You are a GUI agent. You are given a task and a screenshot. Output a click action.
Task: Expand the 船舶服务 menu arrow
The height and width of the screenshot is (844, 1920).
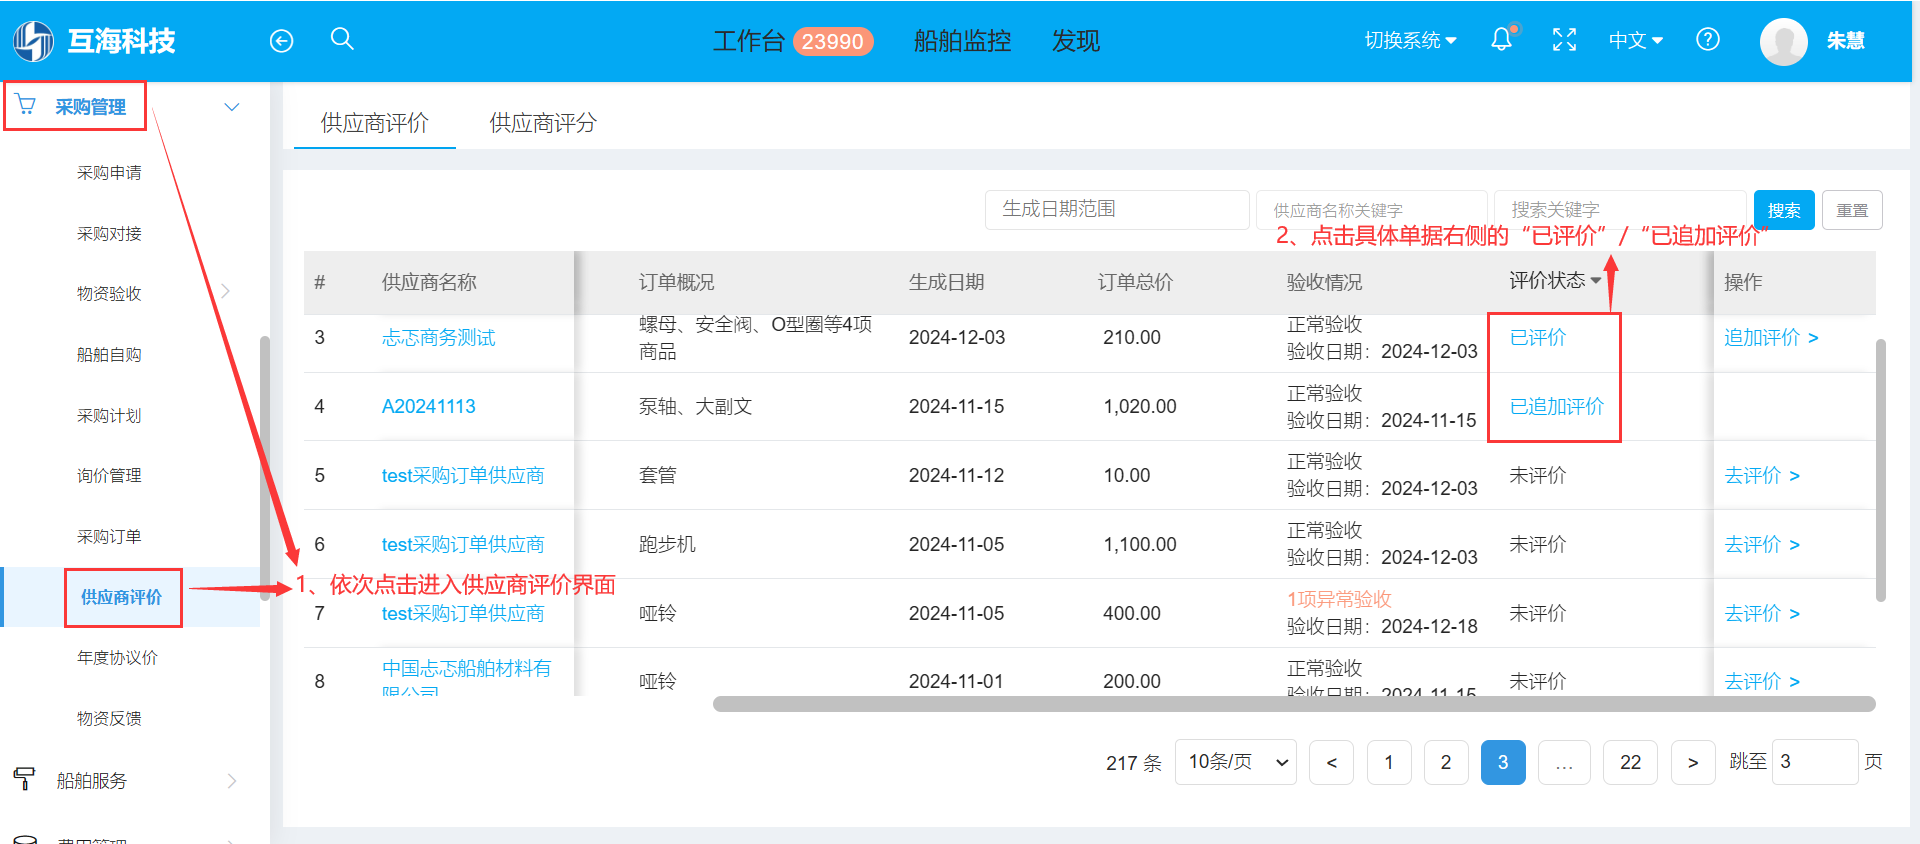pos(232,781)
